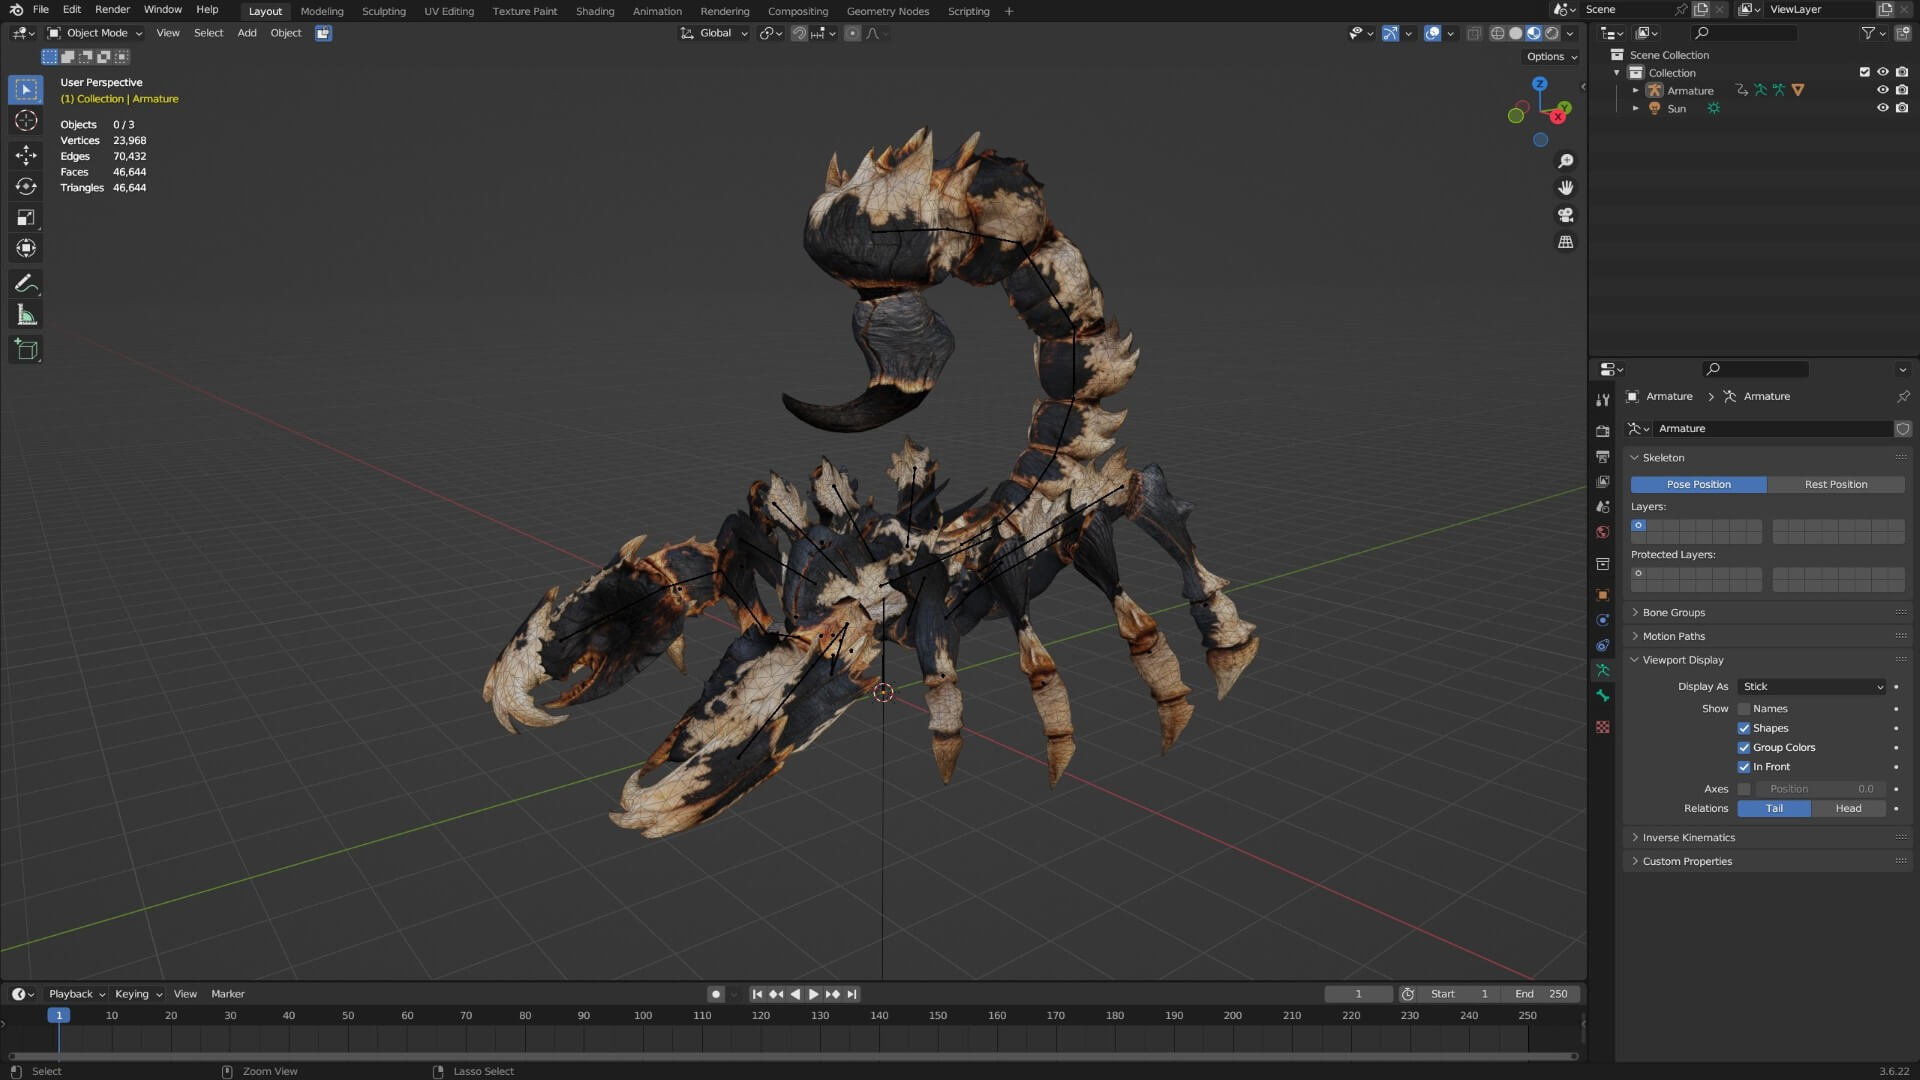Click the Pose Position button
The image size is (1920, 1080).
pyautogui.click(x=1698, y=485)
